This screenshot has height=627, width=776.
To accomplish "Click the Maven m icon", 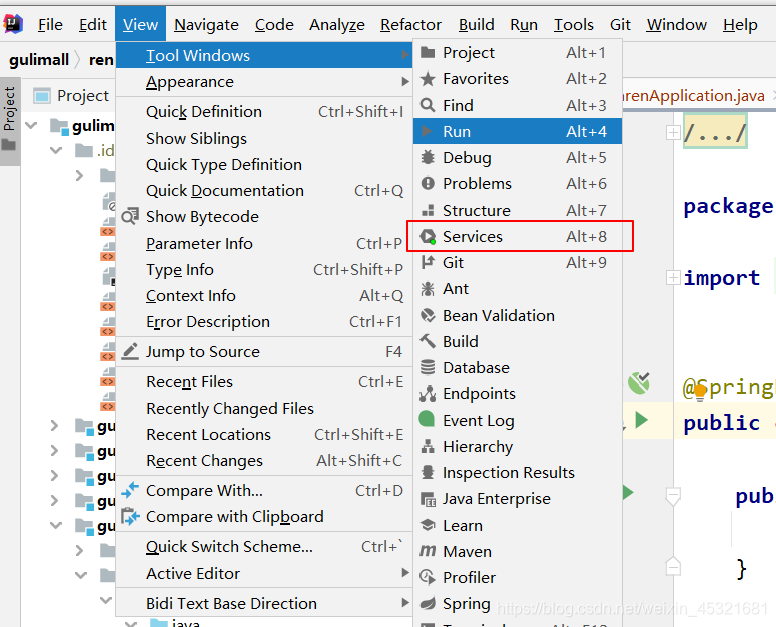I will pos(428,551).
